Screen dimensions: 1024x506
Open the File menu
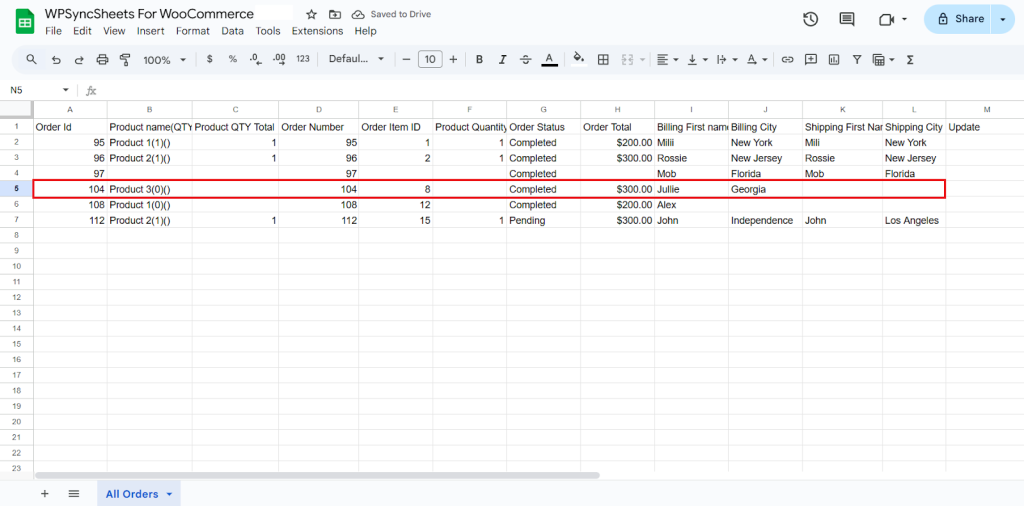click(53, 31)
